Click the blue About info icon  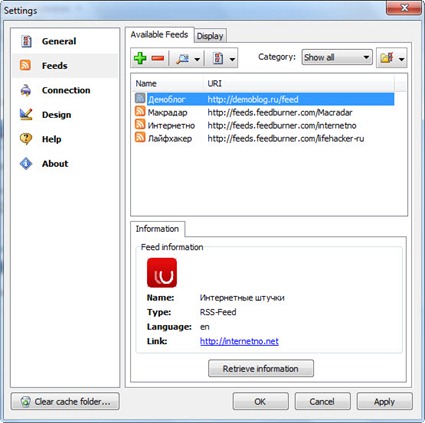coord(26,163)
